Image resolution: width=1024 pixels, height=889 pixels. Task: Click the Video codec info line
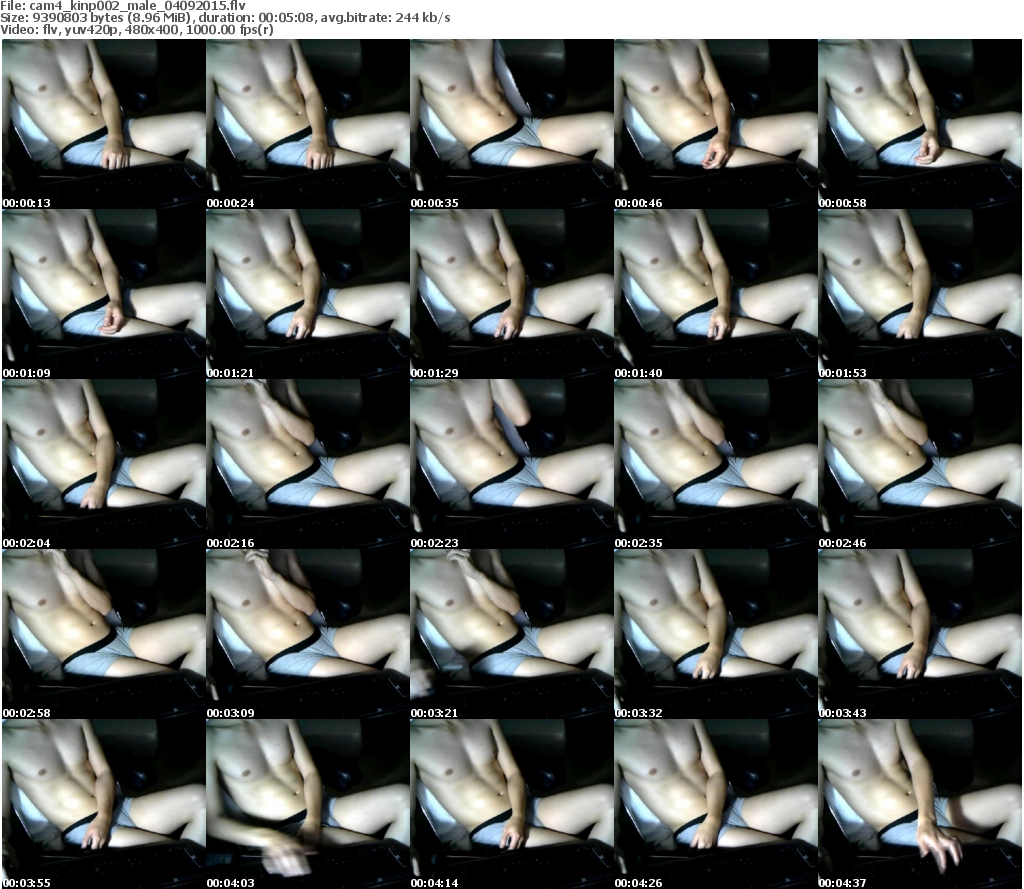[x=137, y=30]
